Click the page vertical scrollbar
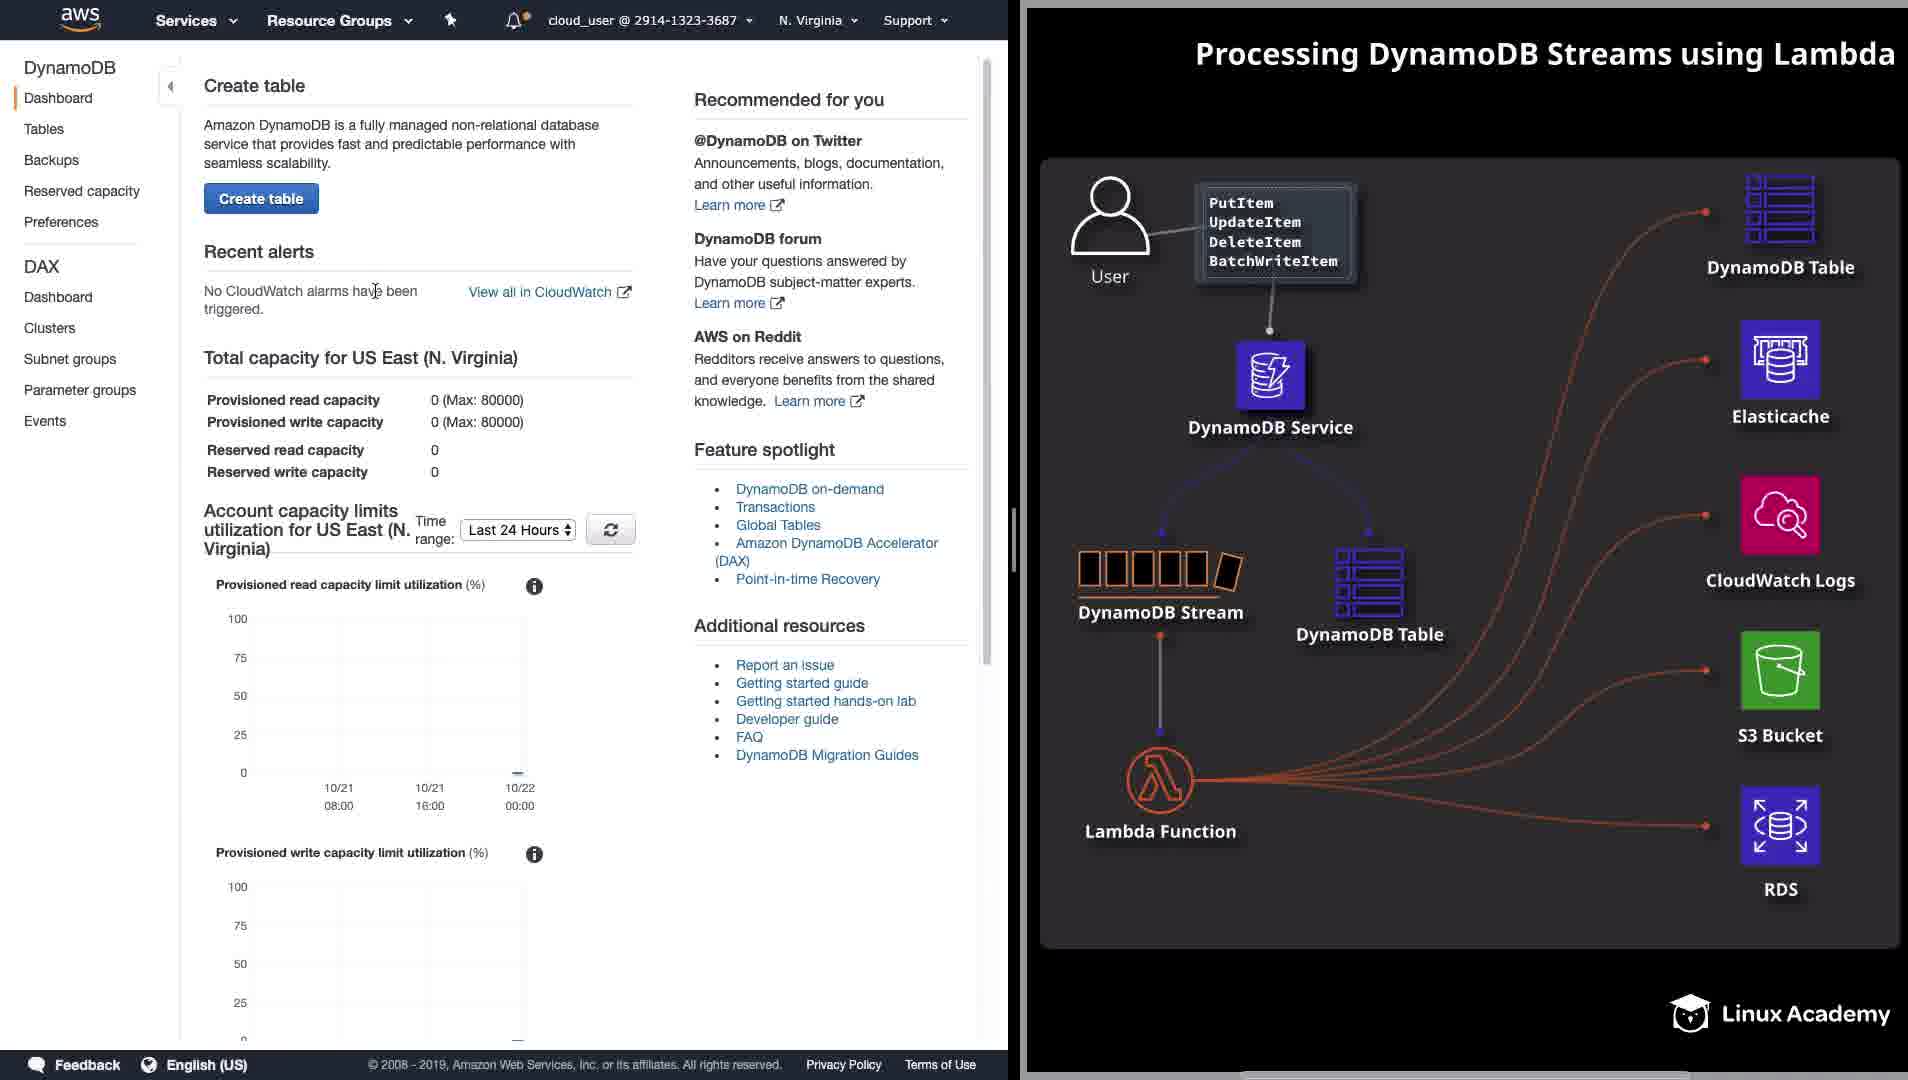This screenshot has height=1080, width=1908. (x=987, y=360)
